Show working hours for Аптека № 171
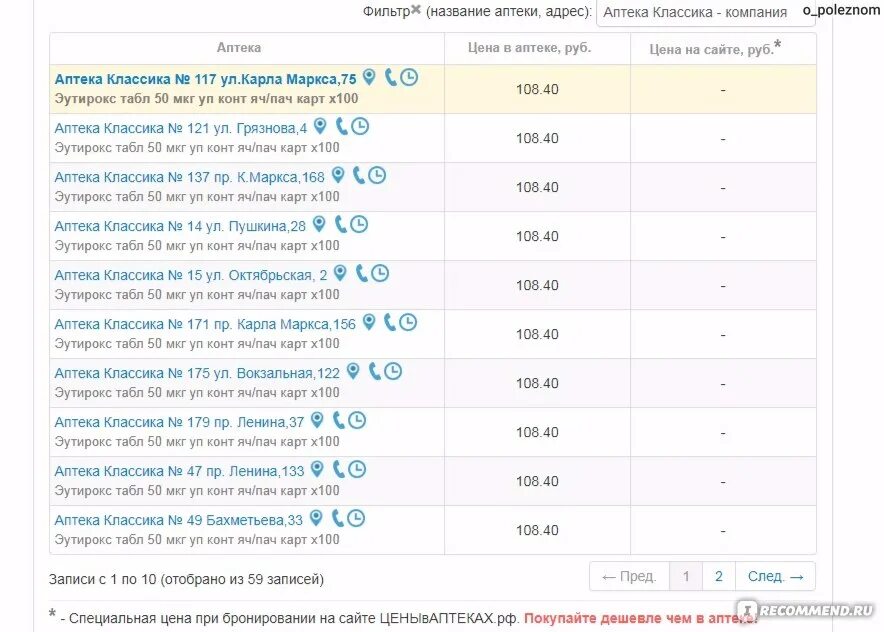The width and height of the screenshot is (884, 632). (x=408, y=322)
